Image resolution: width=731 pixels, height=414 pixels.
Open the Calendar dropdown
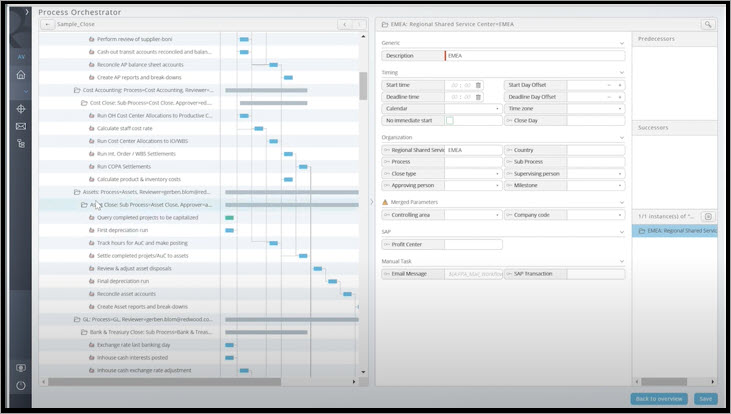pyautogui.click(x=497, y=109)
